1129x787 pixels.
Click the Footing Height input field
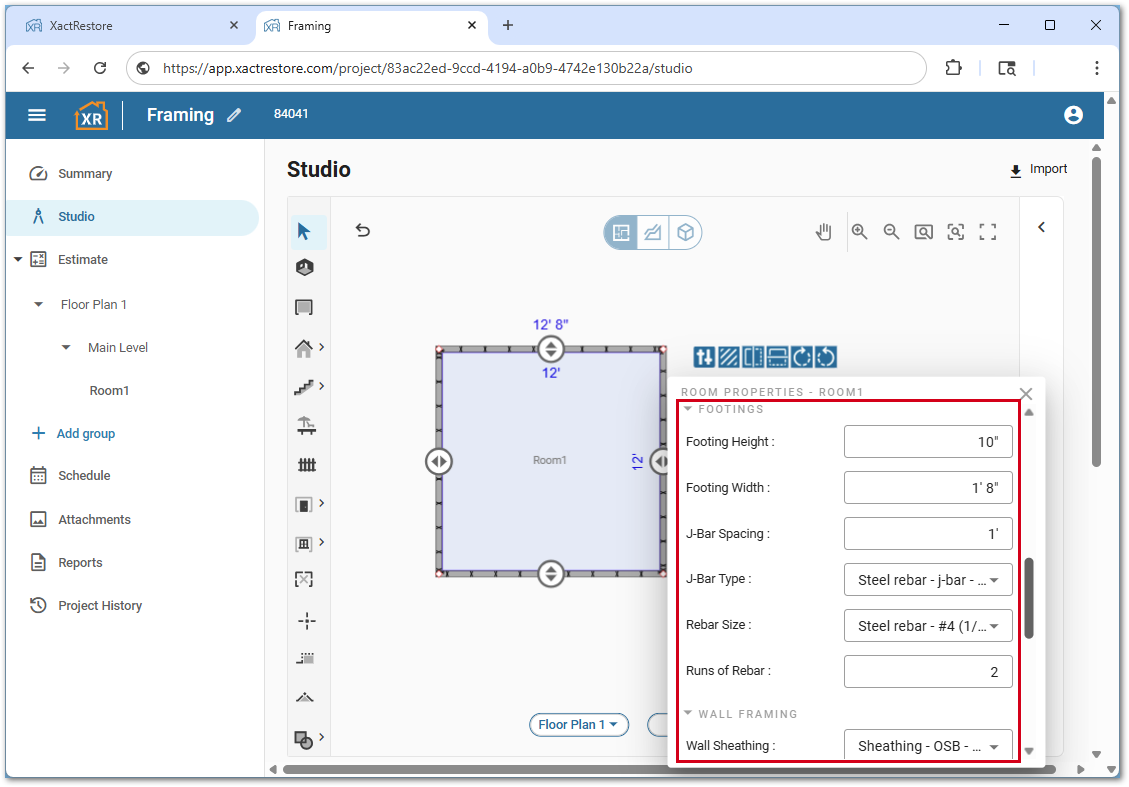coord(928,442)
